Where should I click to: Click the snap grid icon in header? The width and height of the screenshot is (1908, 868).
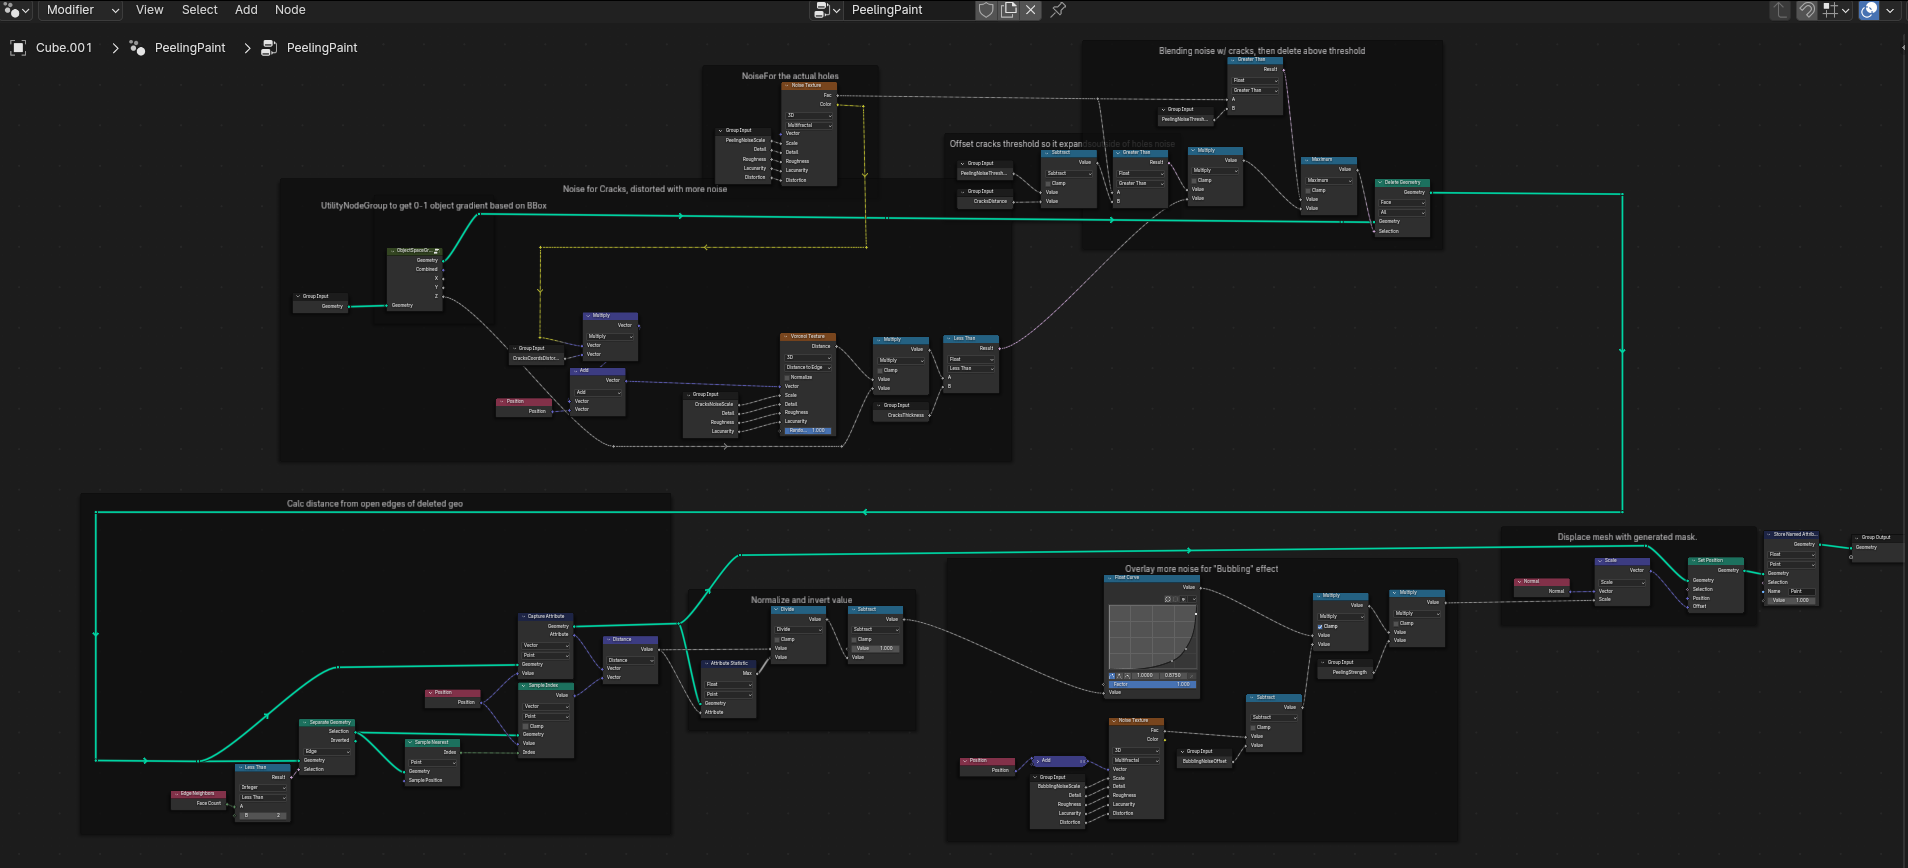(1830, 10)
